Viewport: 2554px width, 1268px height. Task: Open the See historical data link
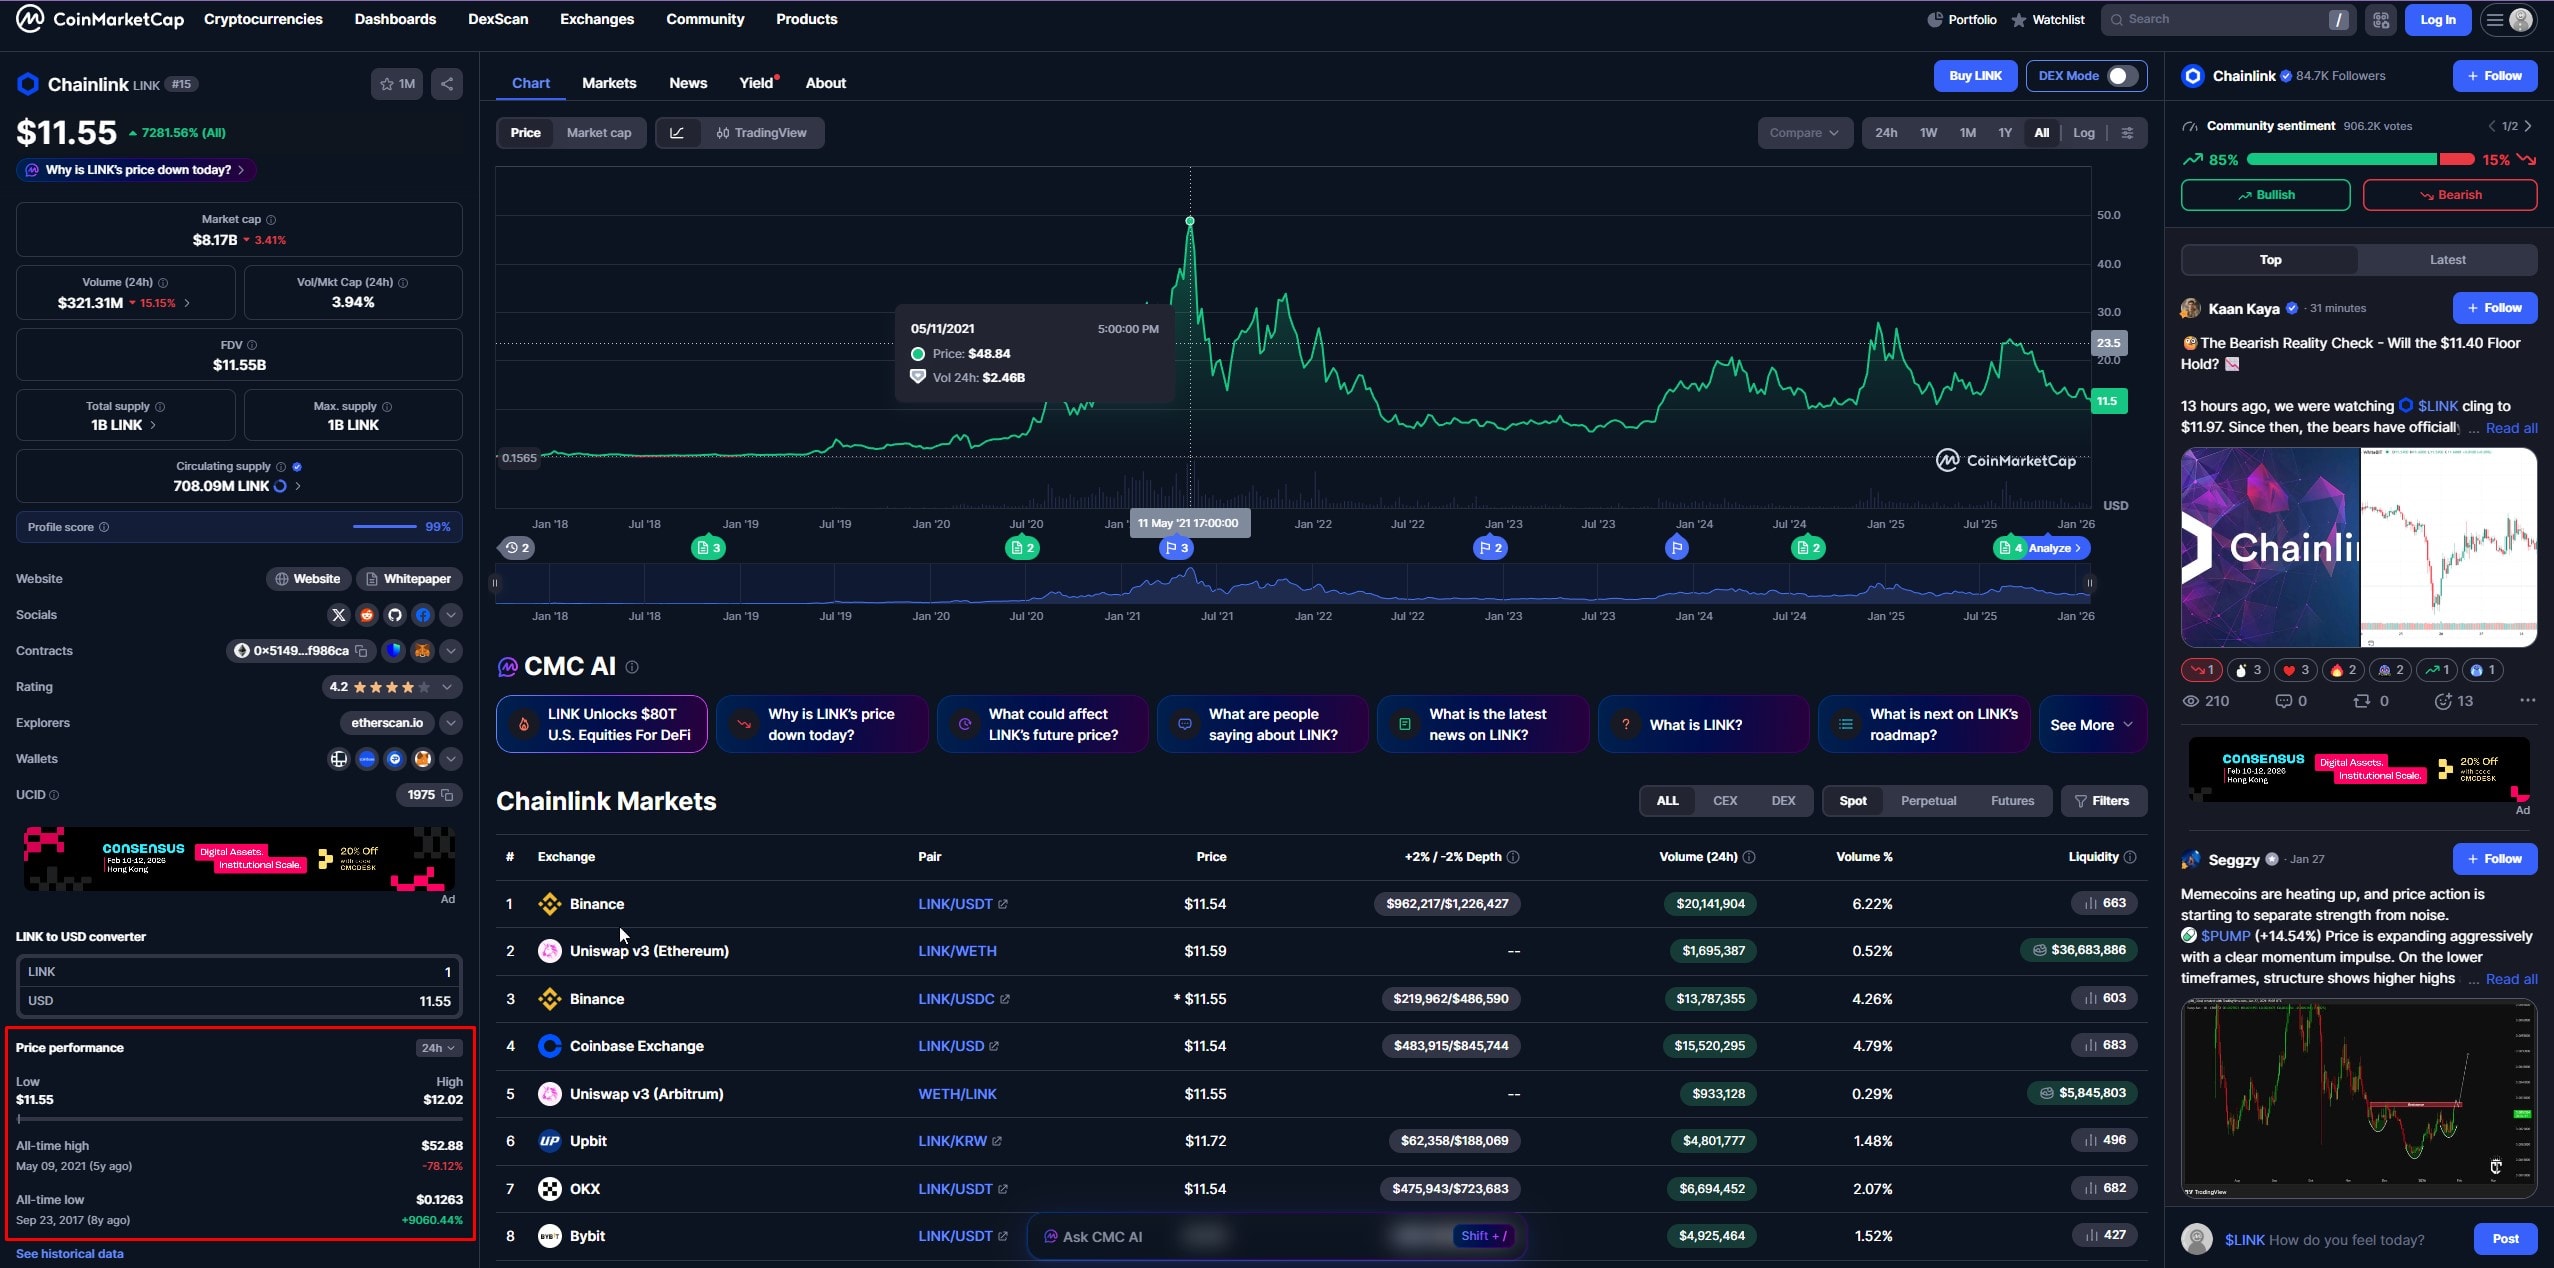(x=69, y=1253)
